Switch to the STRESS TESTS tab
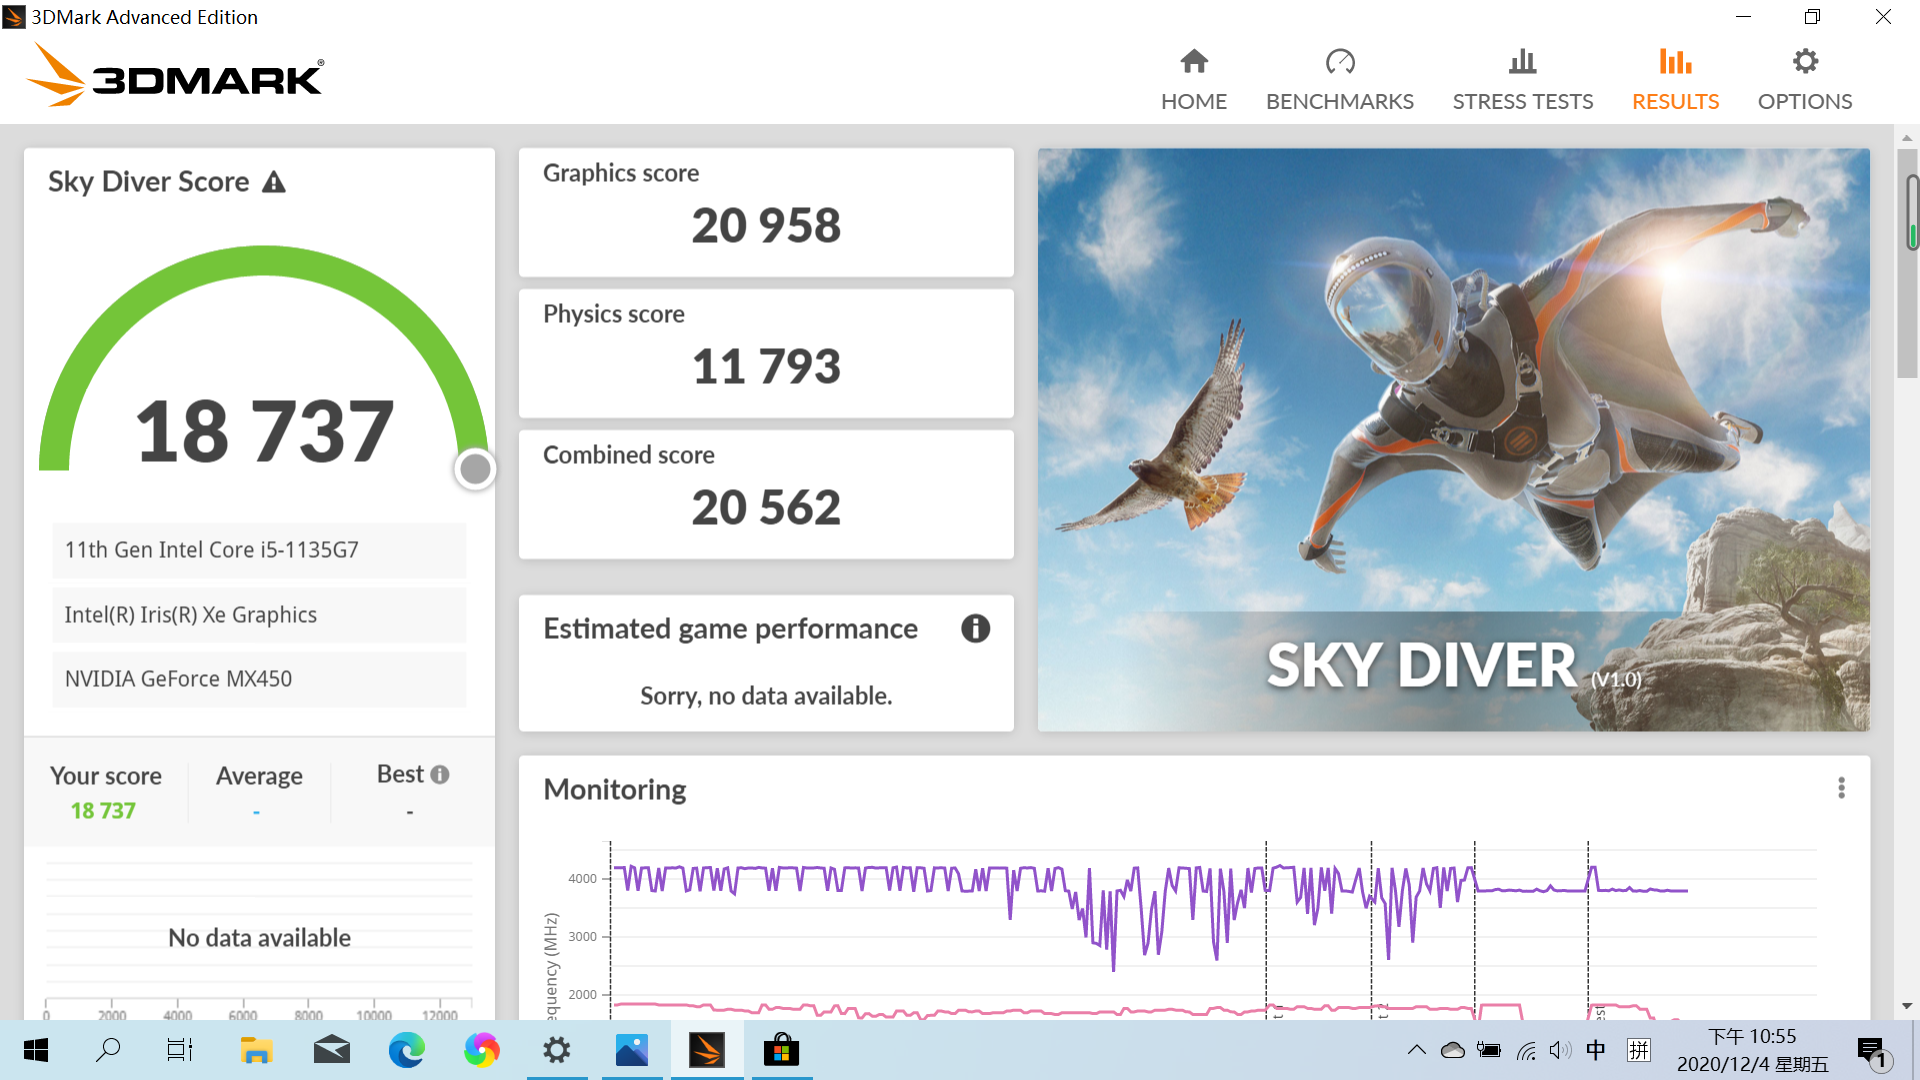This screenshot has width=1920, height=1080. coord(1522,80)
